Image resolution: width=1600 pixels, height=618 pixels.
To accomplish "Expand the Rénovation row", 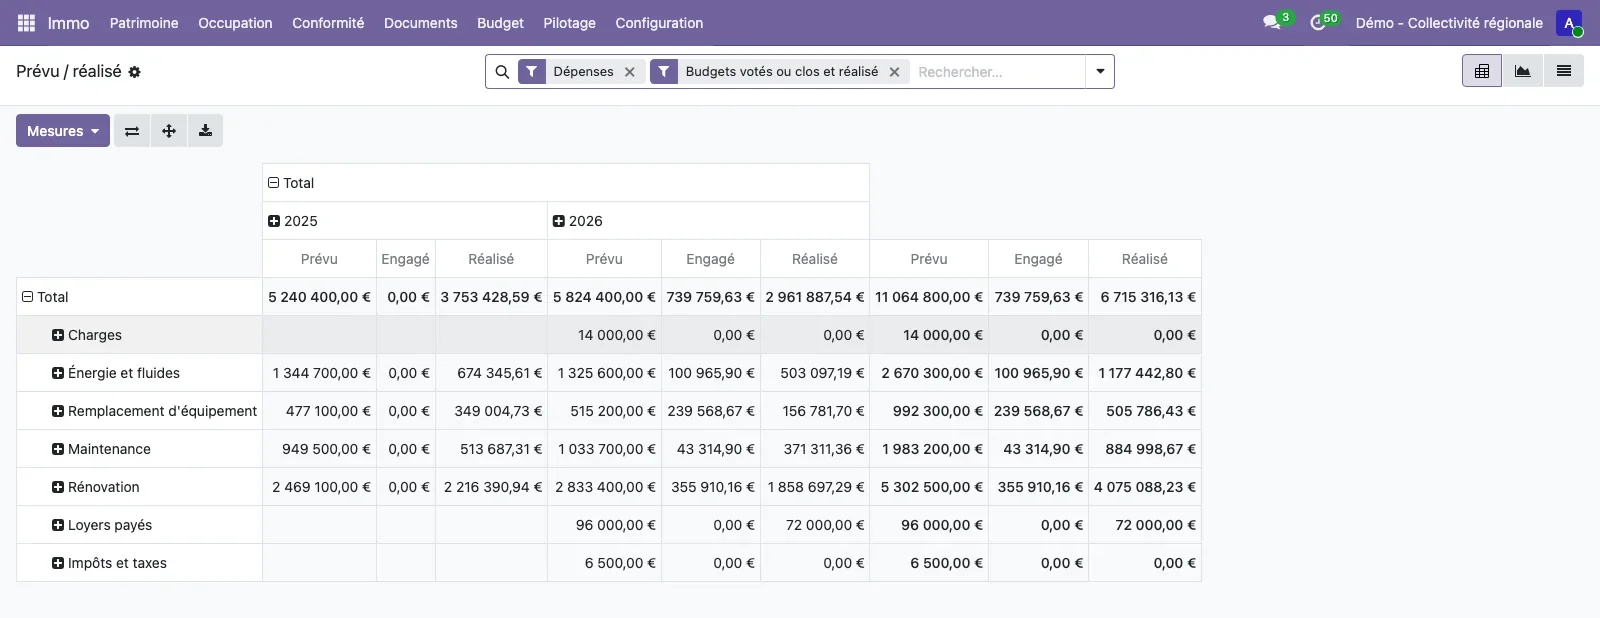I will [x=58, y=487].
